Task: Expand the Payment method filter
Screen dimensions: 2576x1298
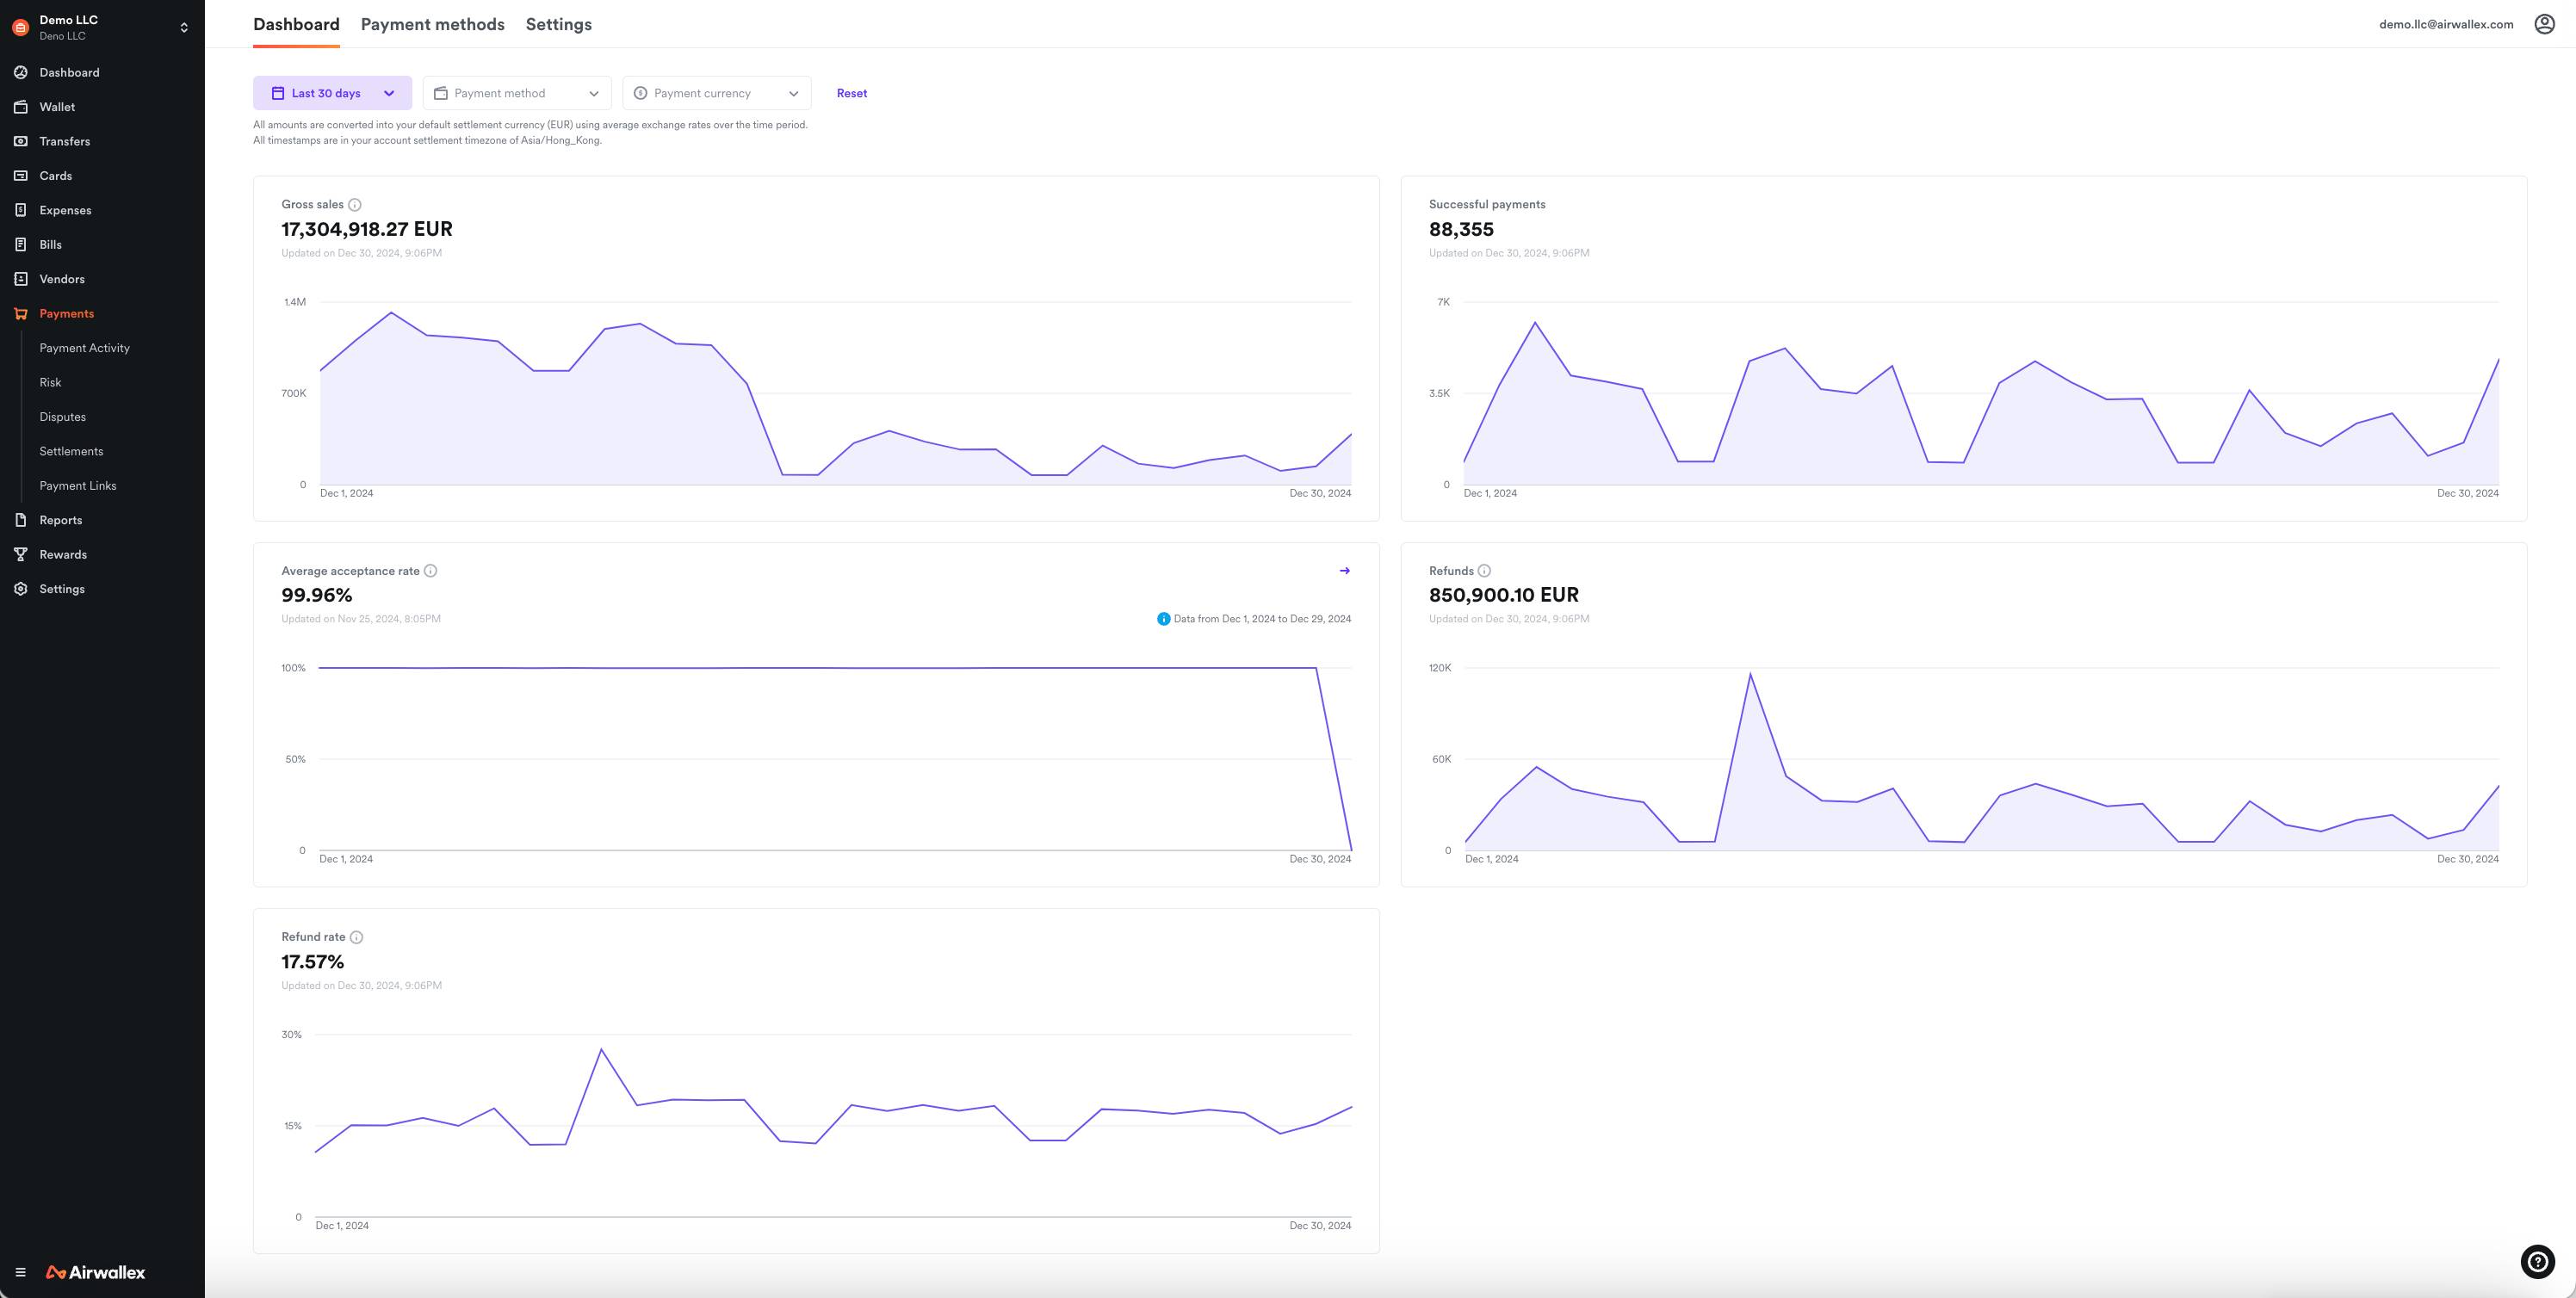Action: (516, 92)
